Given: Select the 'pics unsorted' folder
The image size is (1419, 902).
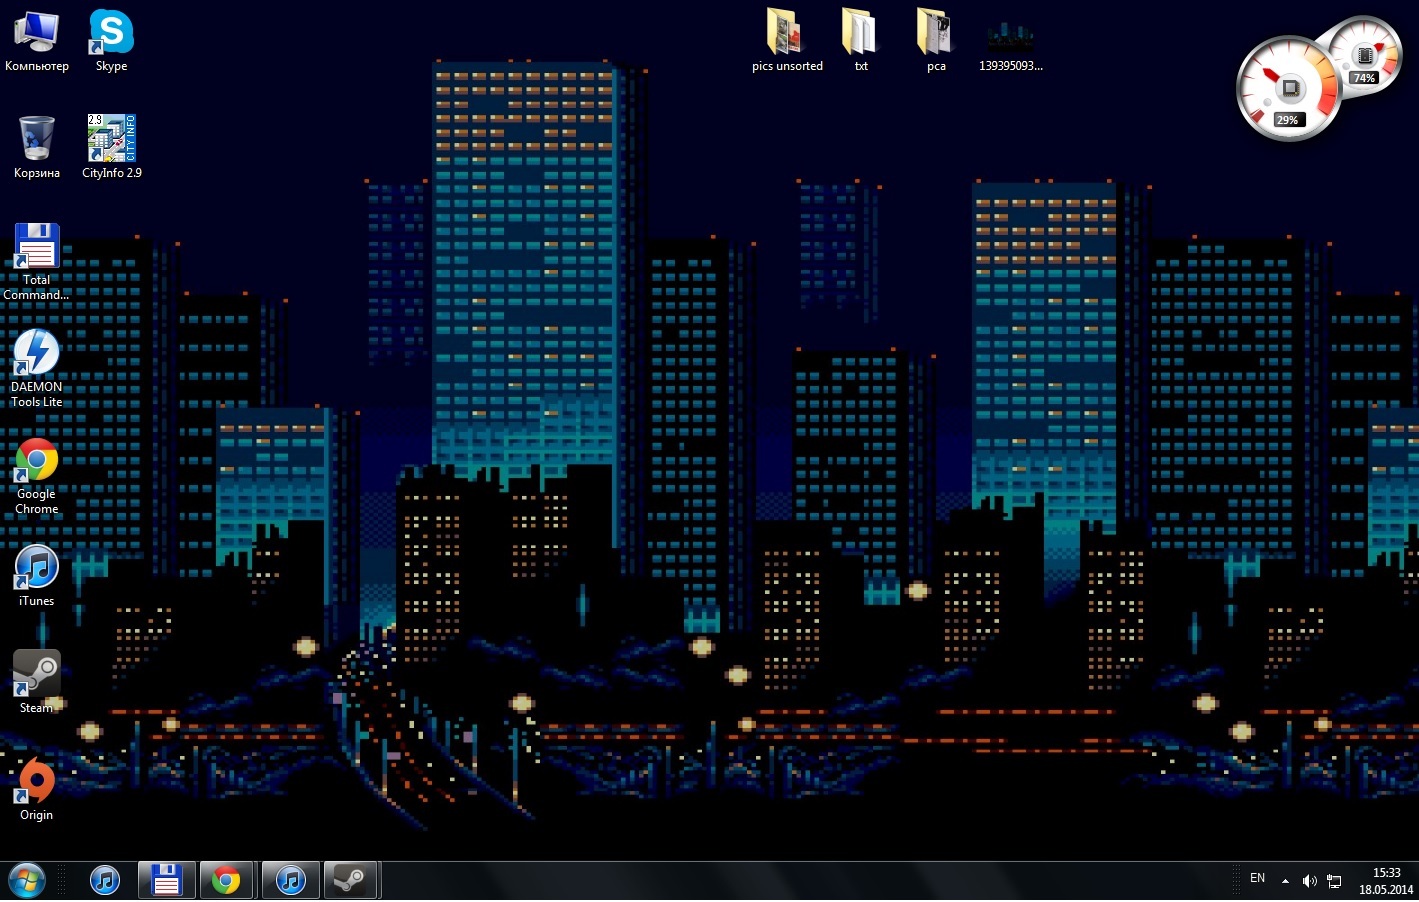Looking at the screenshot, I should click(787, 41).
